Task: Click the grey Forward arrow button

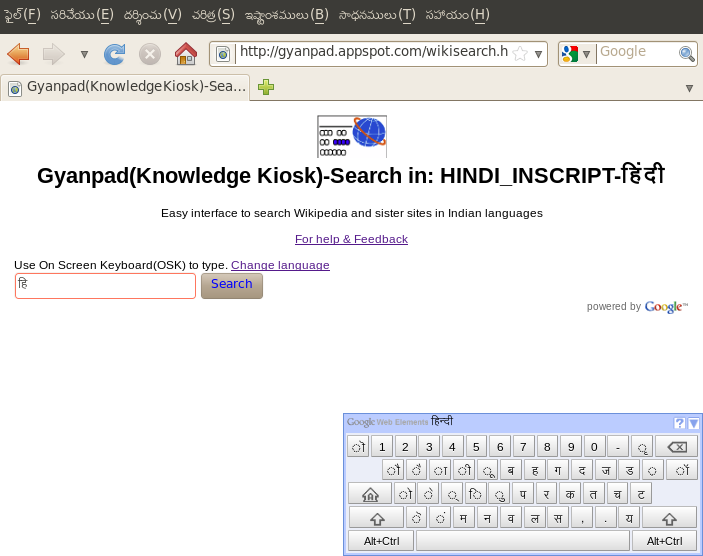Action: (53, 54)
